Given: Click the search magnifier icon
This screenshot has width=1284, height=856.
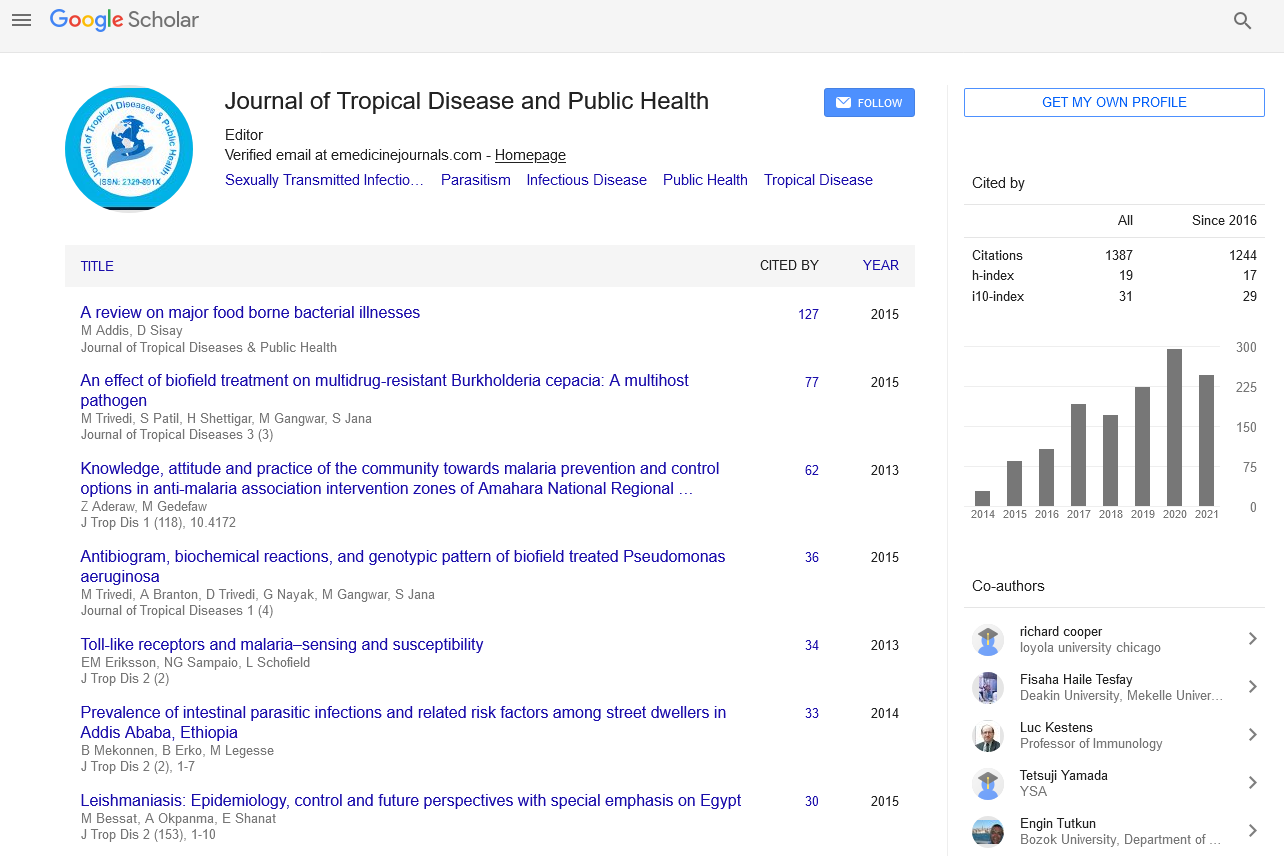Looking at the screenshot, I should point(1242,20).
